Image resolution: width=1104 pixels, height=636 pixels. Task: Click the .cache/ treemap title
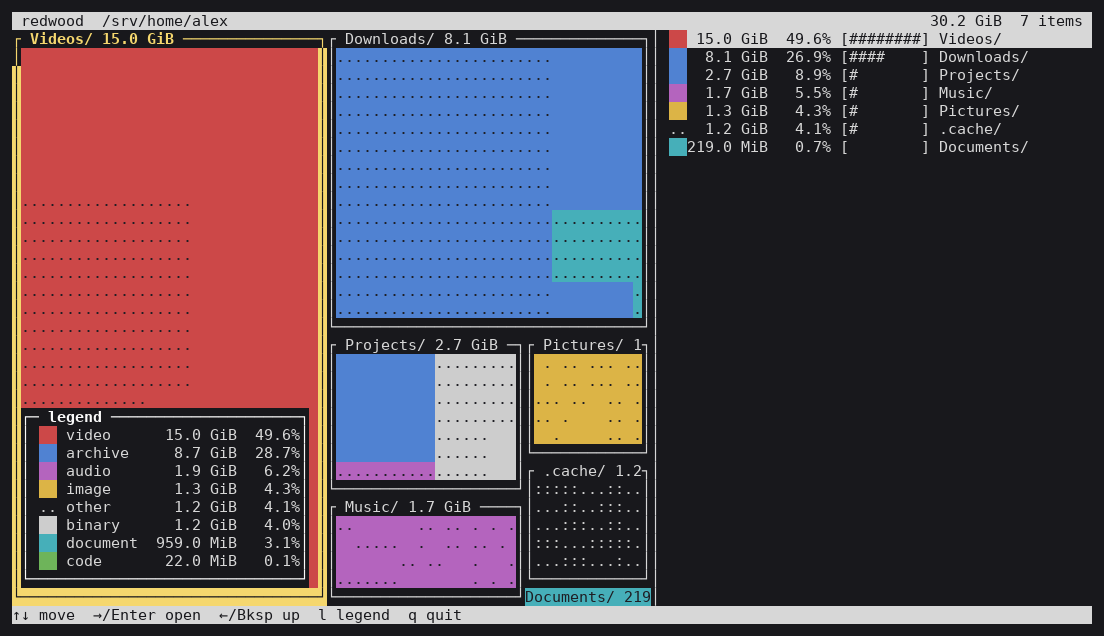tap(592, 471)
